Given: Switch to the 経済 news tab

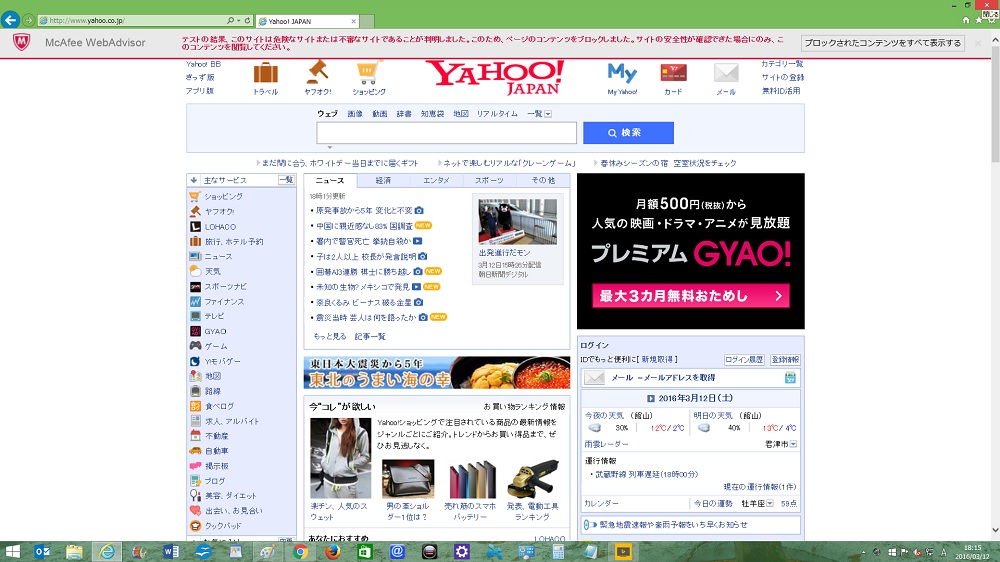Looking at the screenshot, I should tap(383, 180).
